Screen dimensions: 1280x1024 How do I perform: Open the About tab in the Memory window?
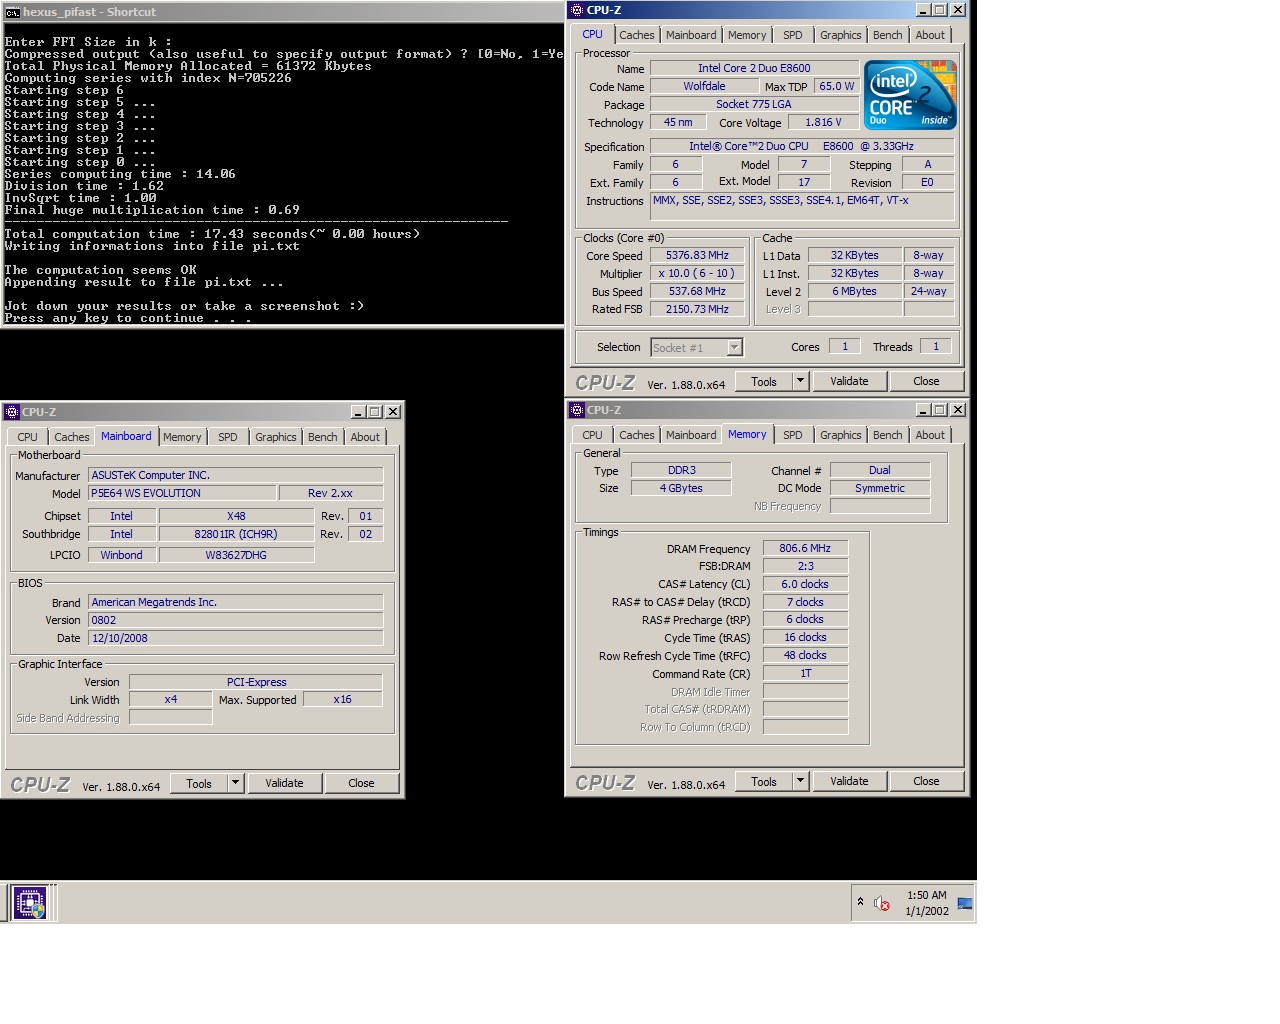[930, 435]
